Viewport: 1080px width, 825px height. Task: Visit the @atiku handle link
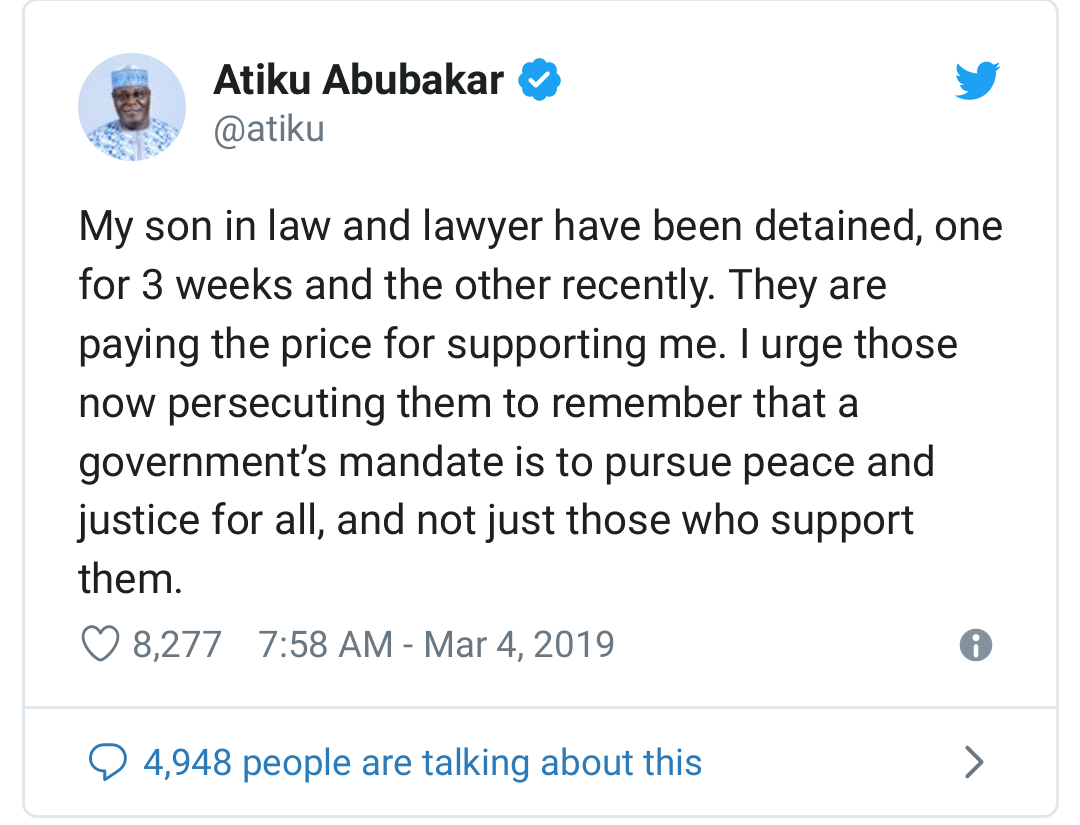[269, 130]
